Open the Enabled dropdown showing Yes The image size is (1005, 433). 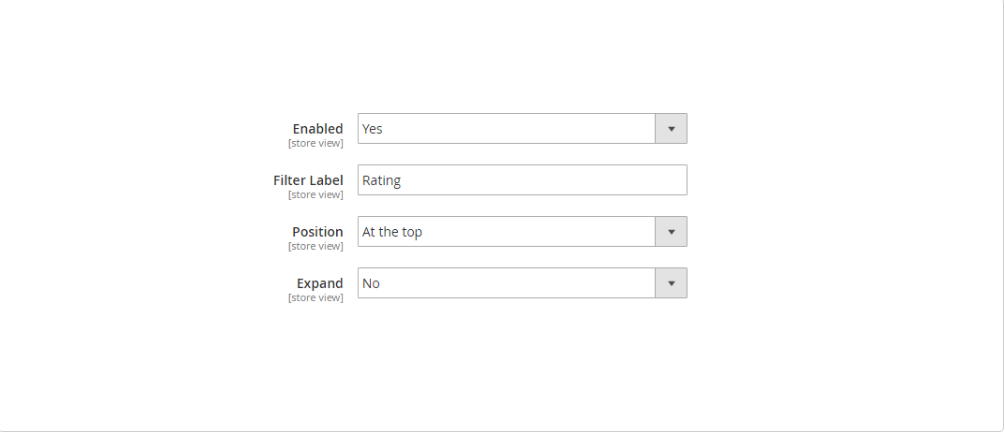506,129
